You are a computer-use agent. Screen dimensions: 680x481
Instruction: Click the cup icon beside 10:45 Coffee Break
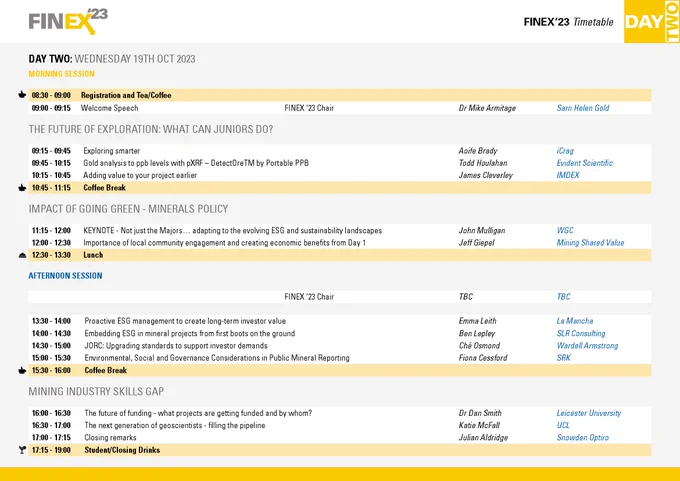pyautogui.click(x=22, y=188)
